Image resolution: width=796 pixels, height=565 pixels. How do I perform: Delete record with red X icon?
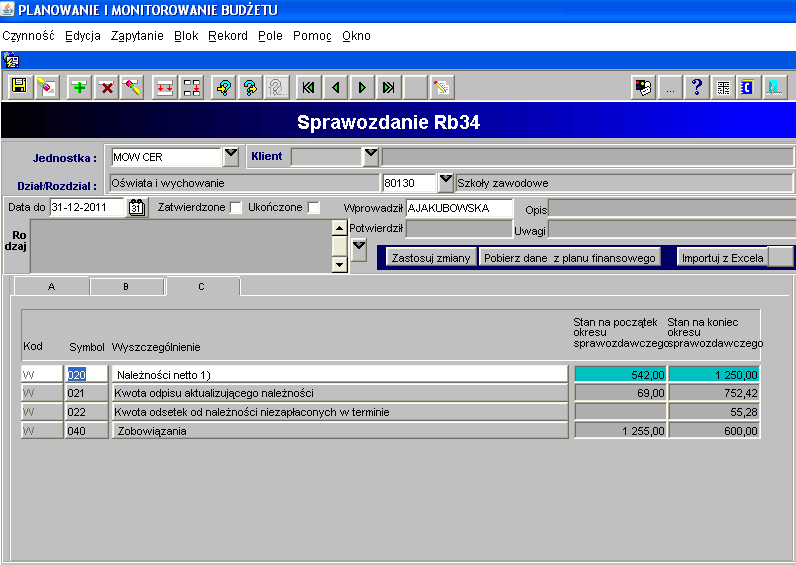(106, 87)
